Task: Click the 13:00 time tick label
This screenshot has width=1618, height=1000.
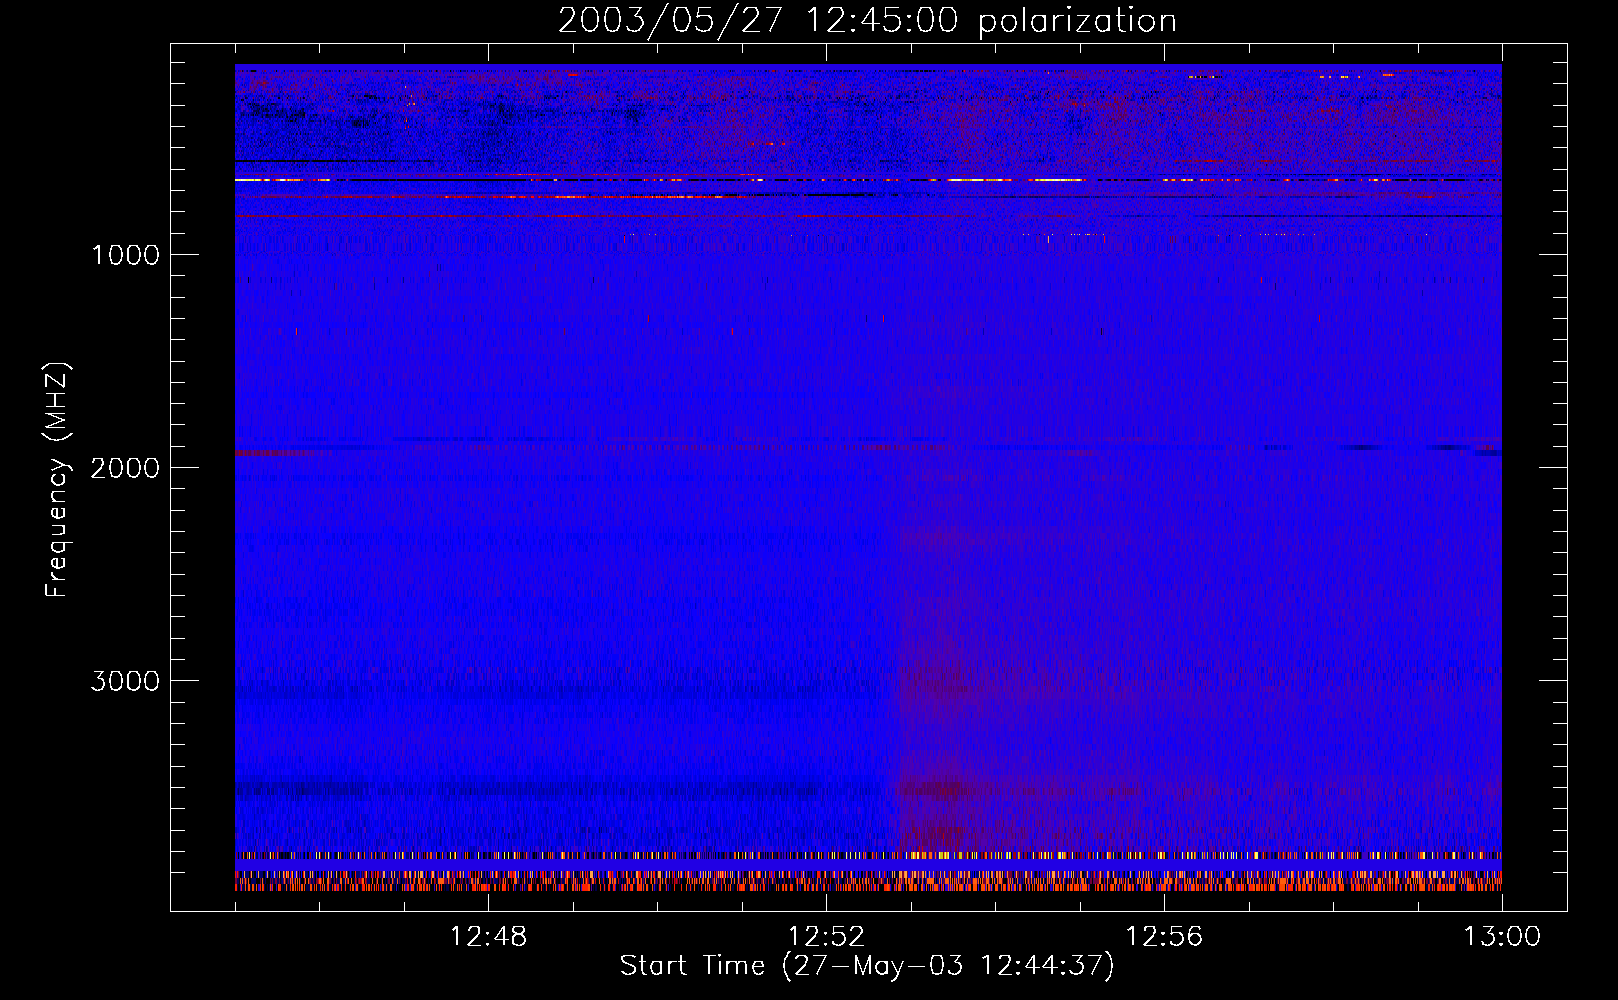Action: pyautogui.click(x=1502, y=937)
